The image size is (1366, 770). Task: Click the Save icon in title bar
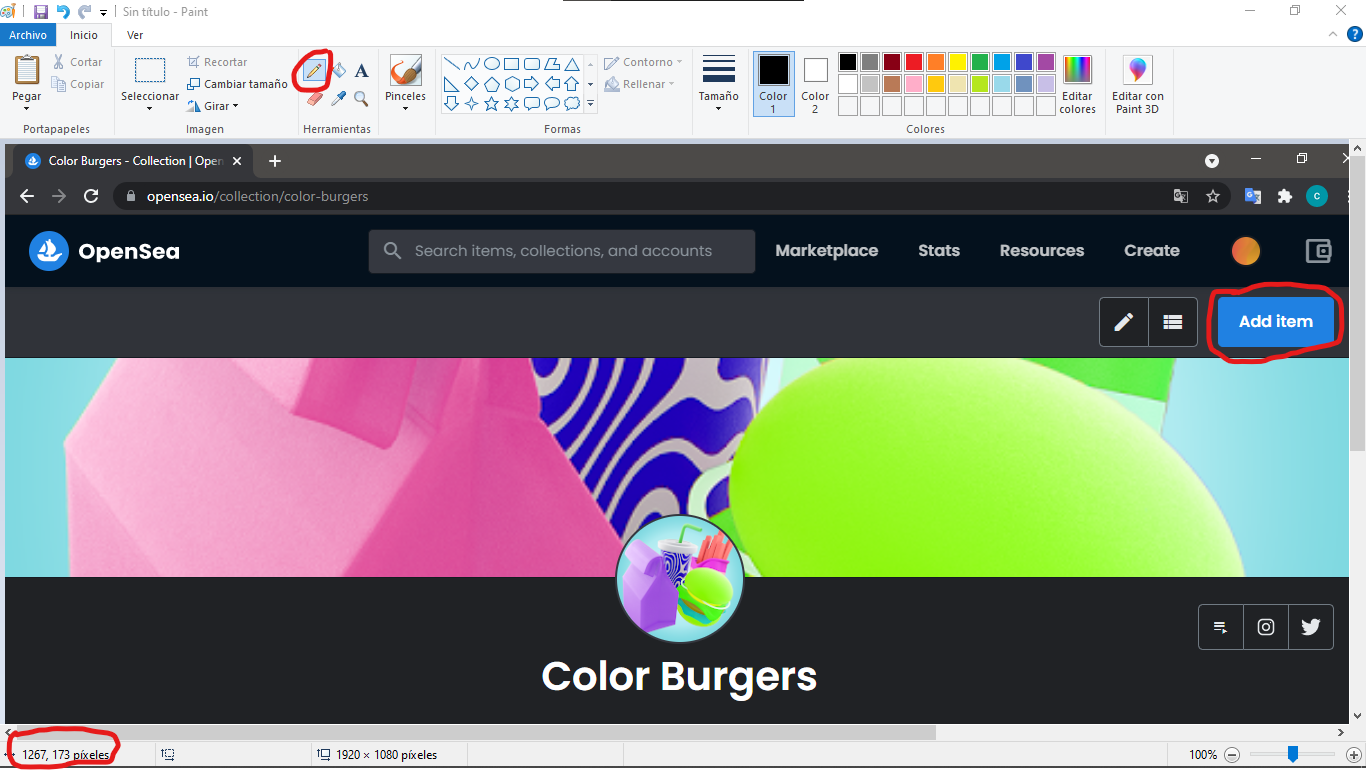[x=41, y=12]
